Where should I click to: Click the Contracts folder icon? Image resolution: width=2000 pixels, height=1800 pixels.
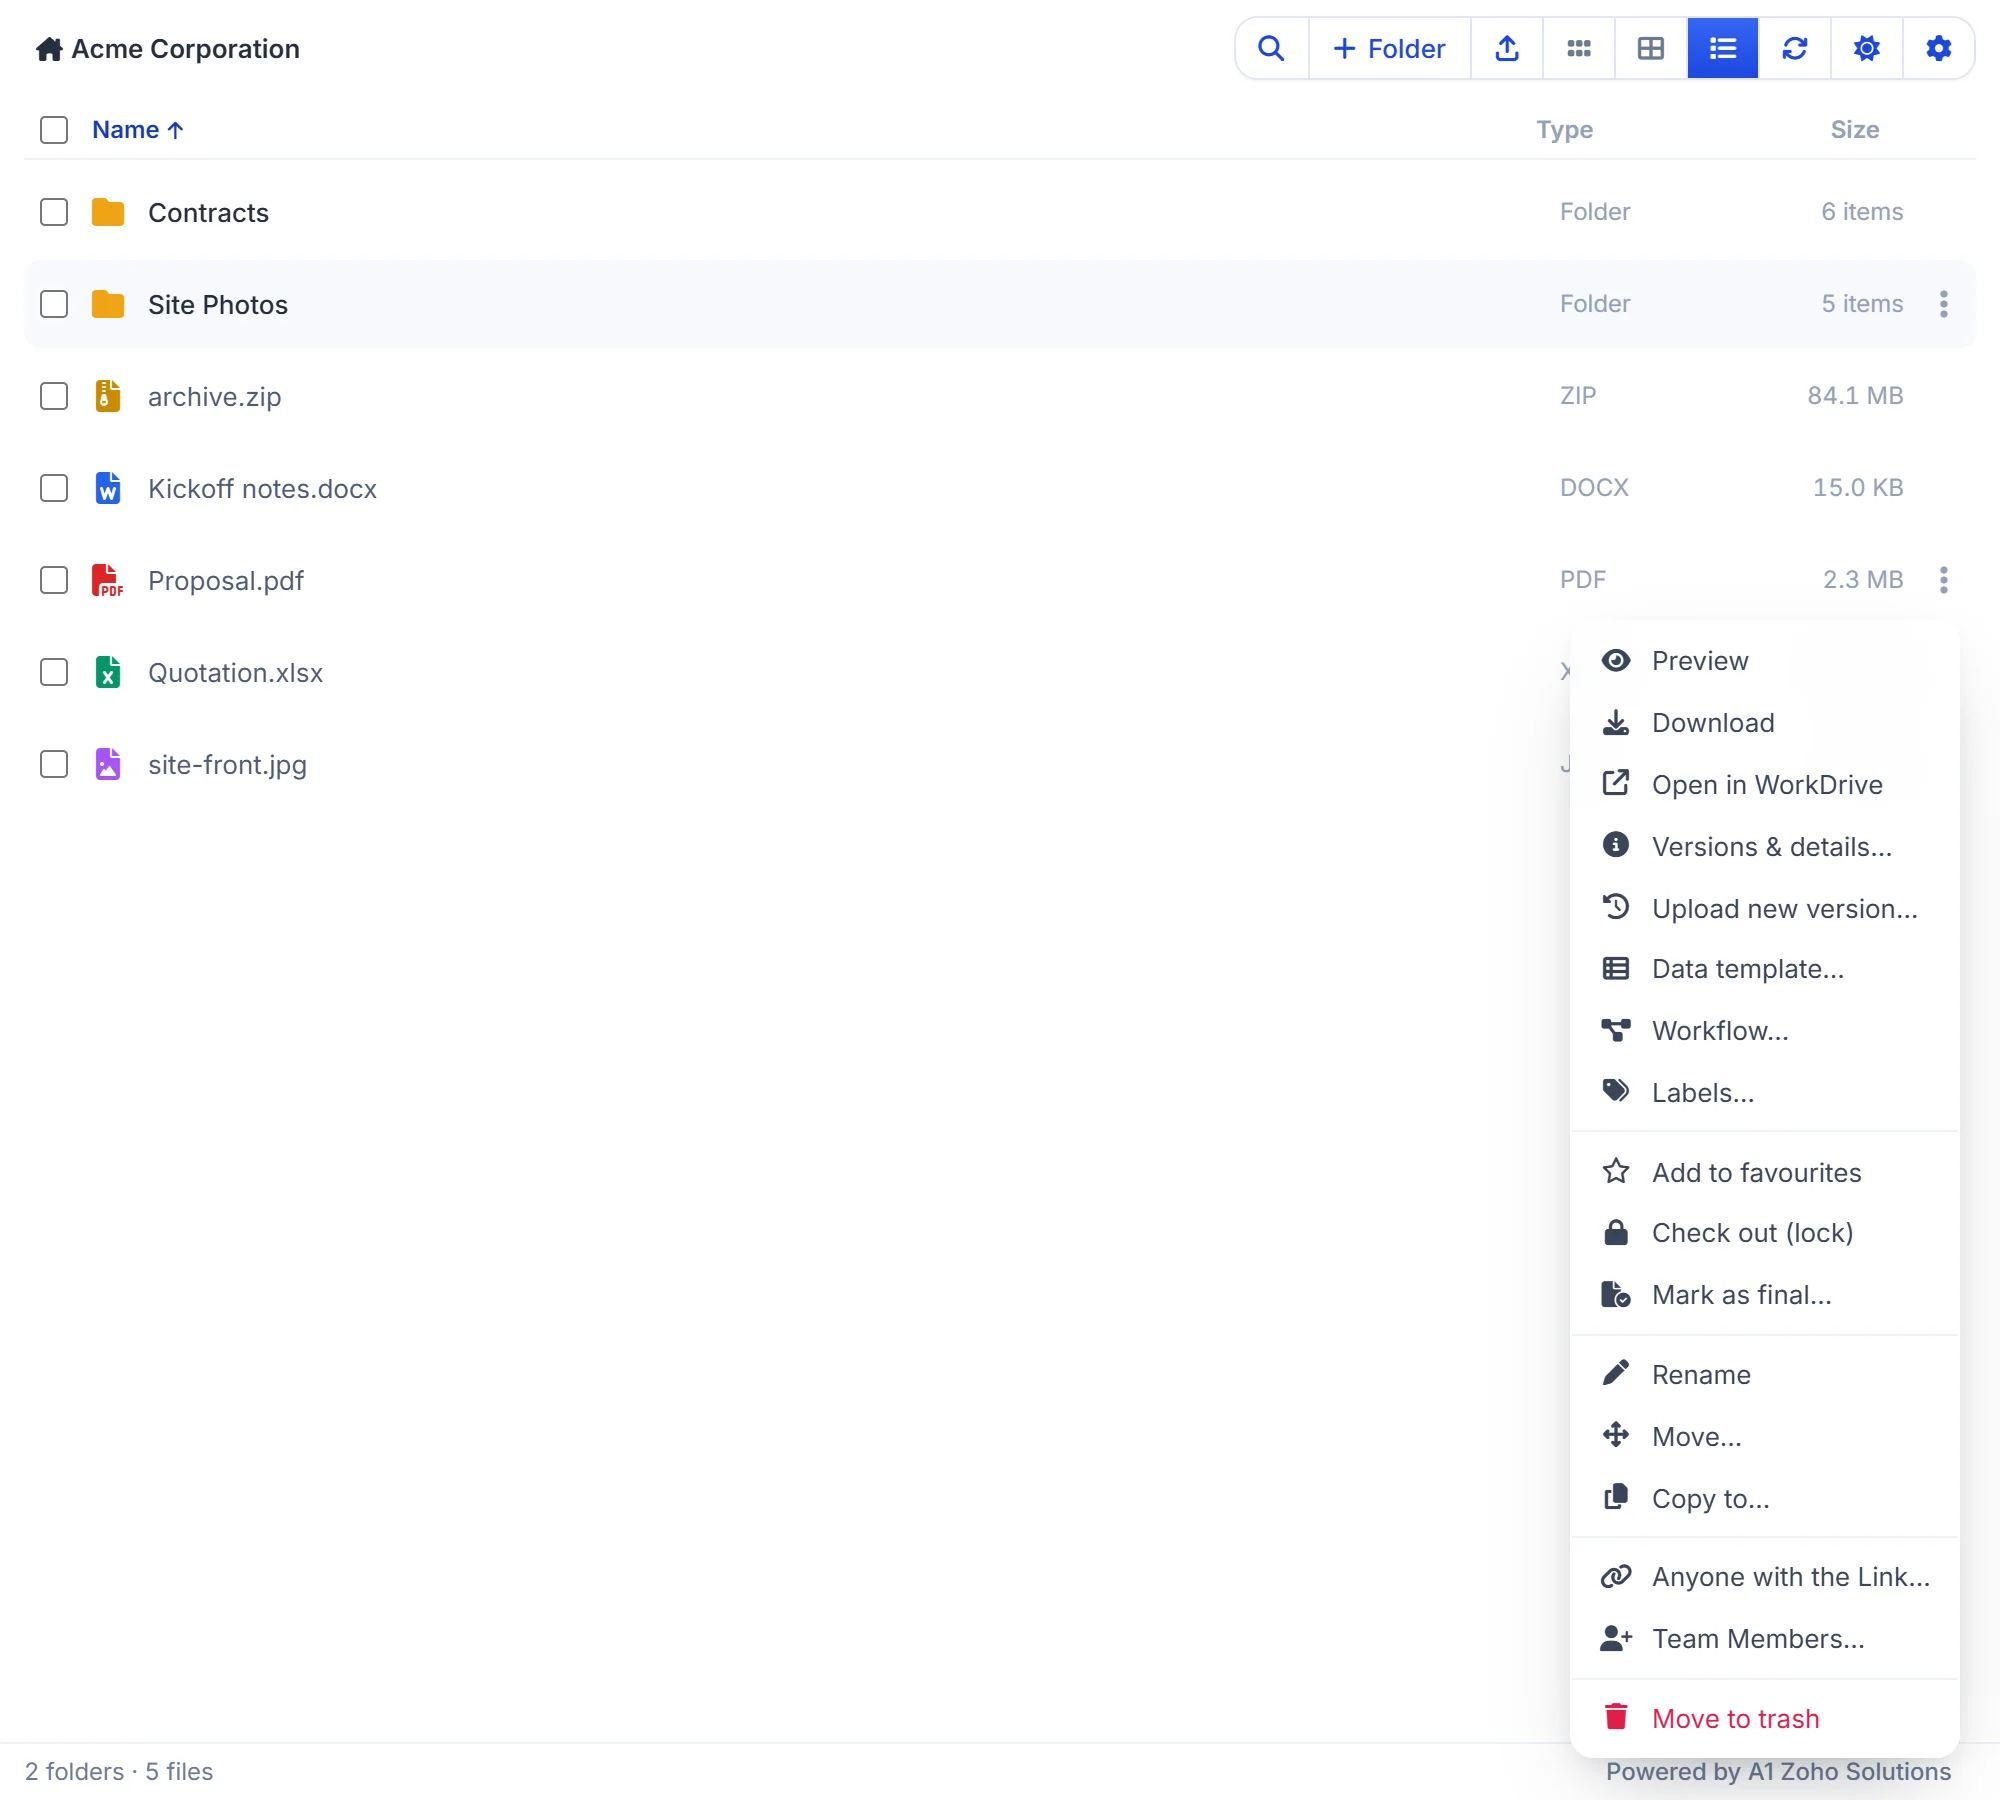point(108,212)
